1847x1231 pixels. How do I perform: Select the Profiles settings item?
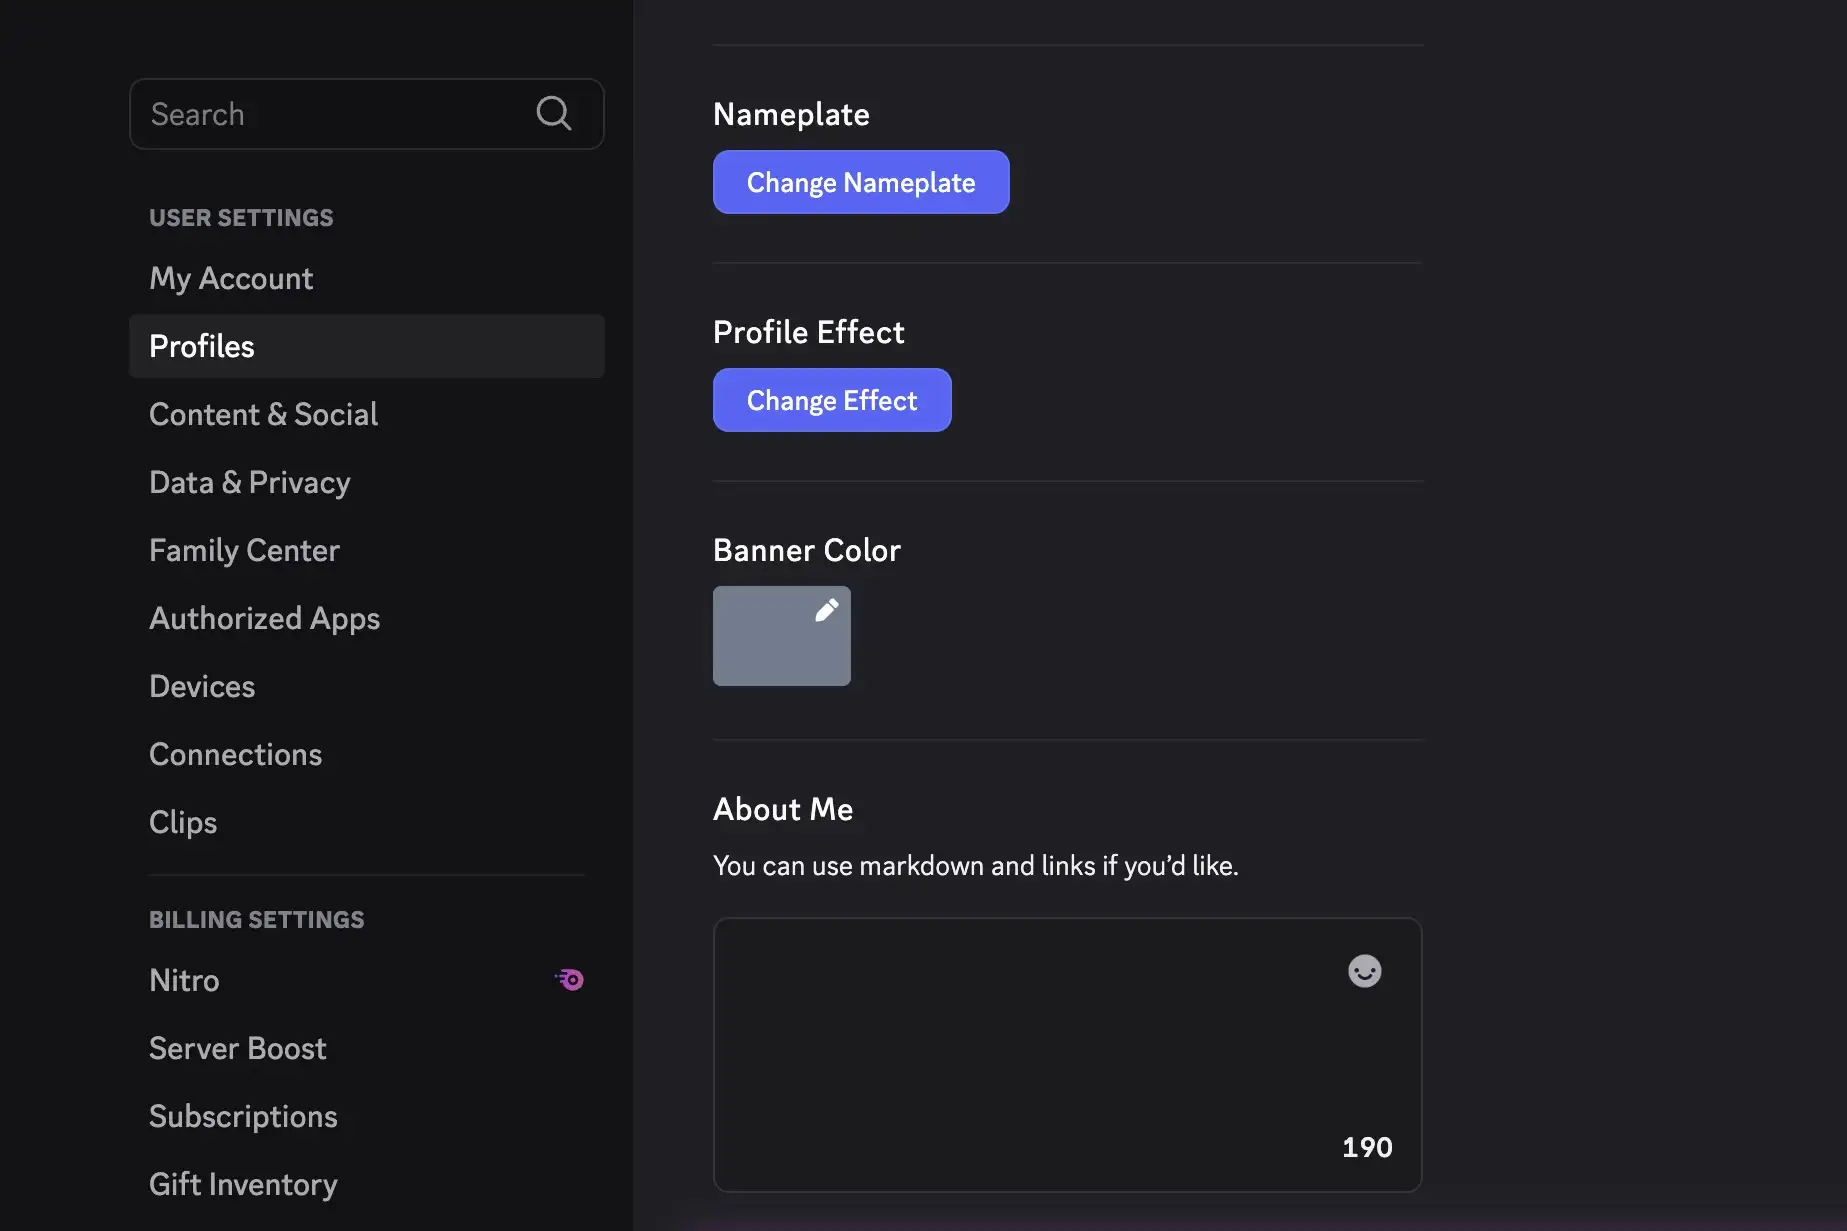click(x=367, y=346)
